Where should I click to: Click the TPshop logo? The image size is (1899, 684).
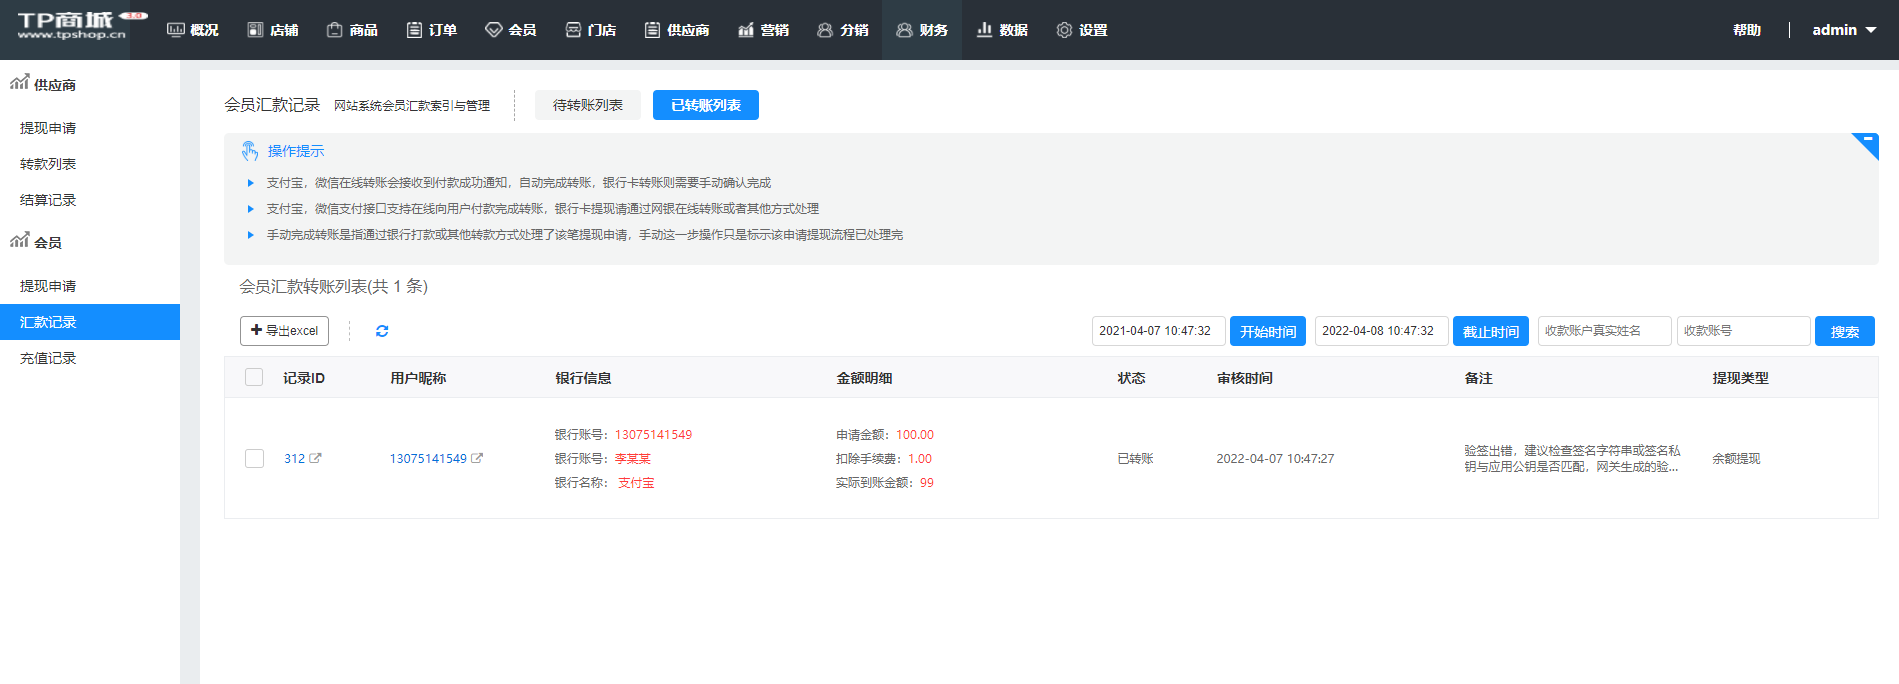[72, 27]
